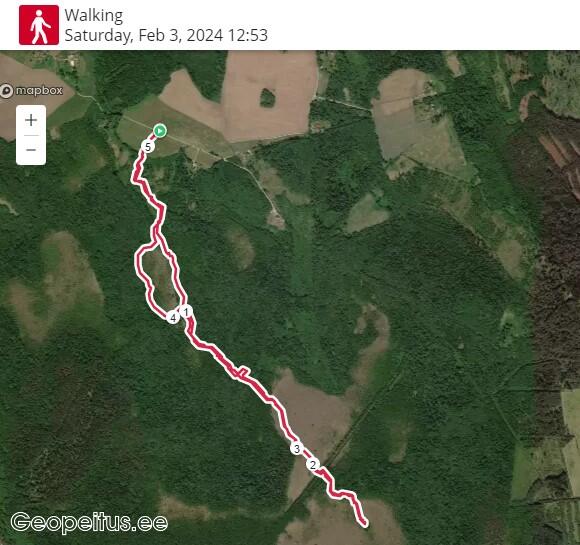
Task: Click the heart-shaped clearing west of the route
Action: [x=55, y=285]
